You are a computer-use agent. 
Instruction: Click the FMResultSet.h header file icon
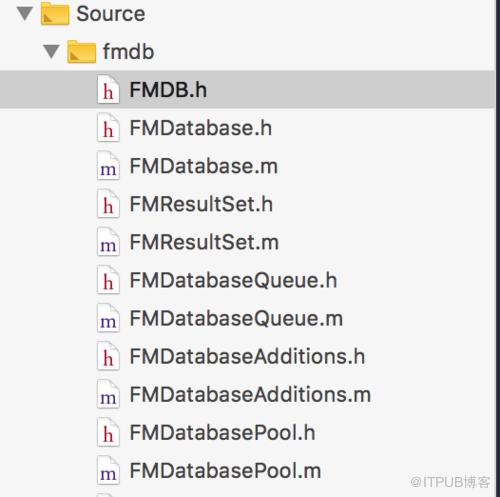[108, 204]
